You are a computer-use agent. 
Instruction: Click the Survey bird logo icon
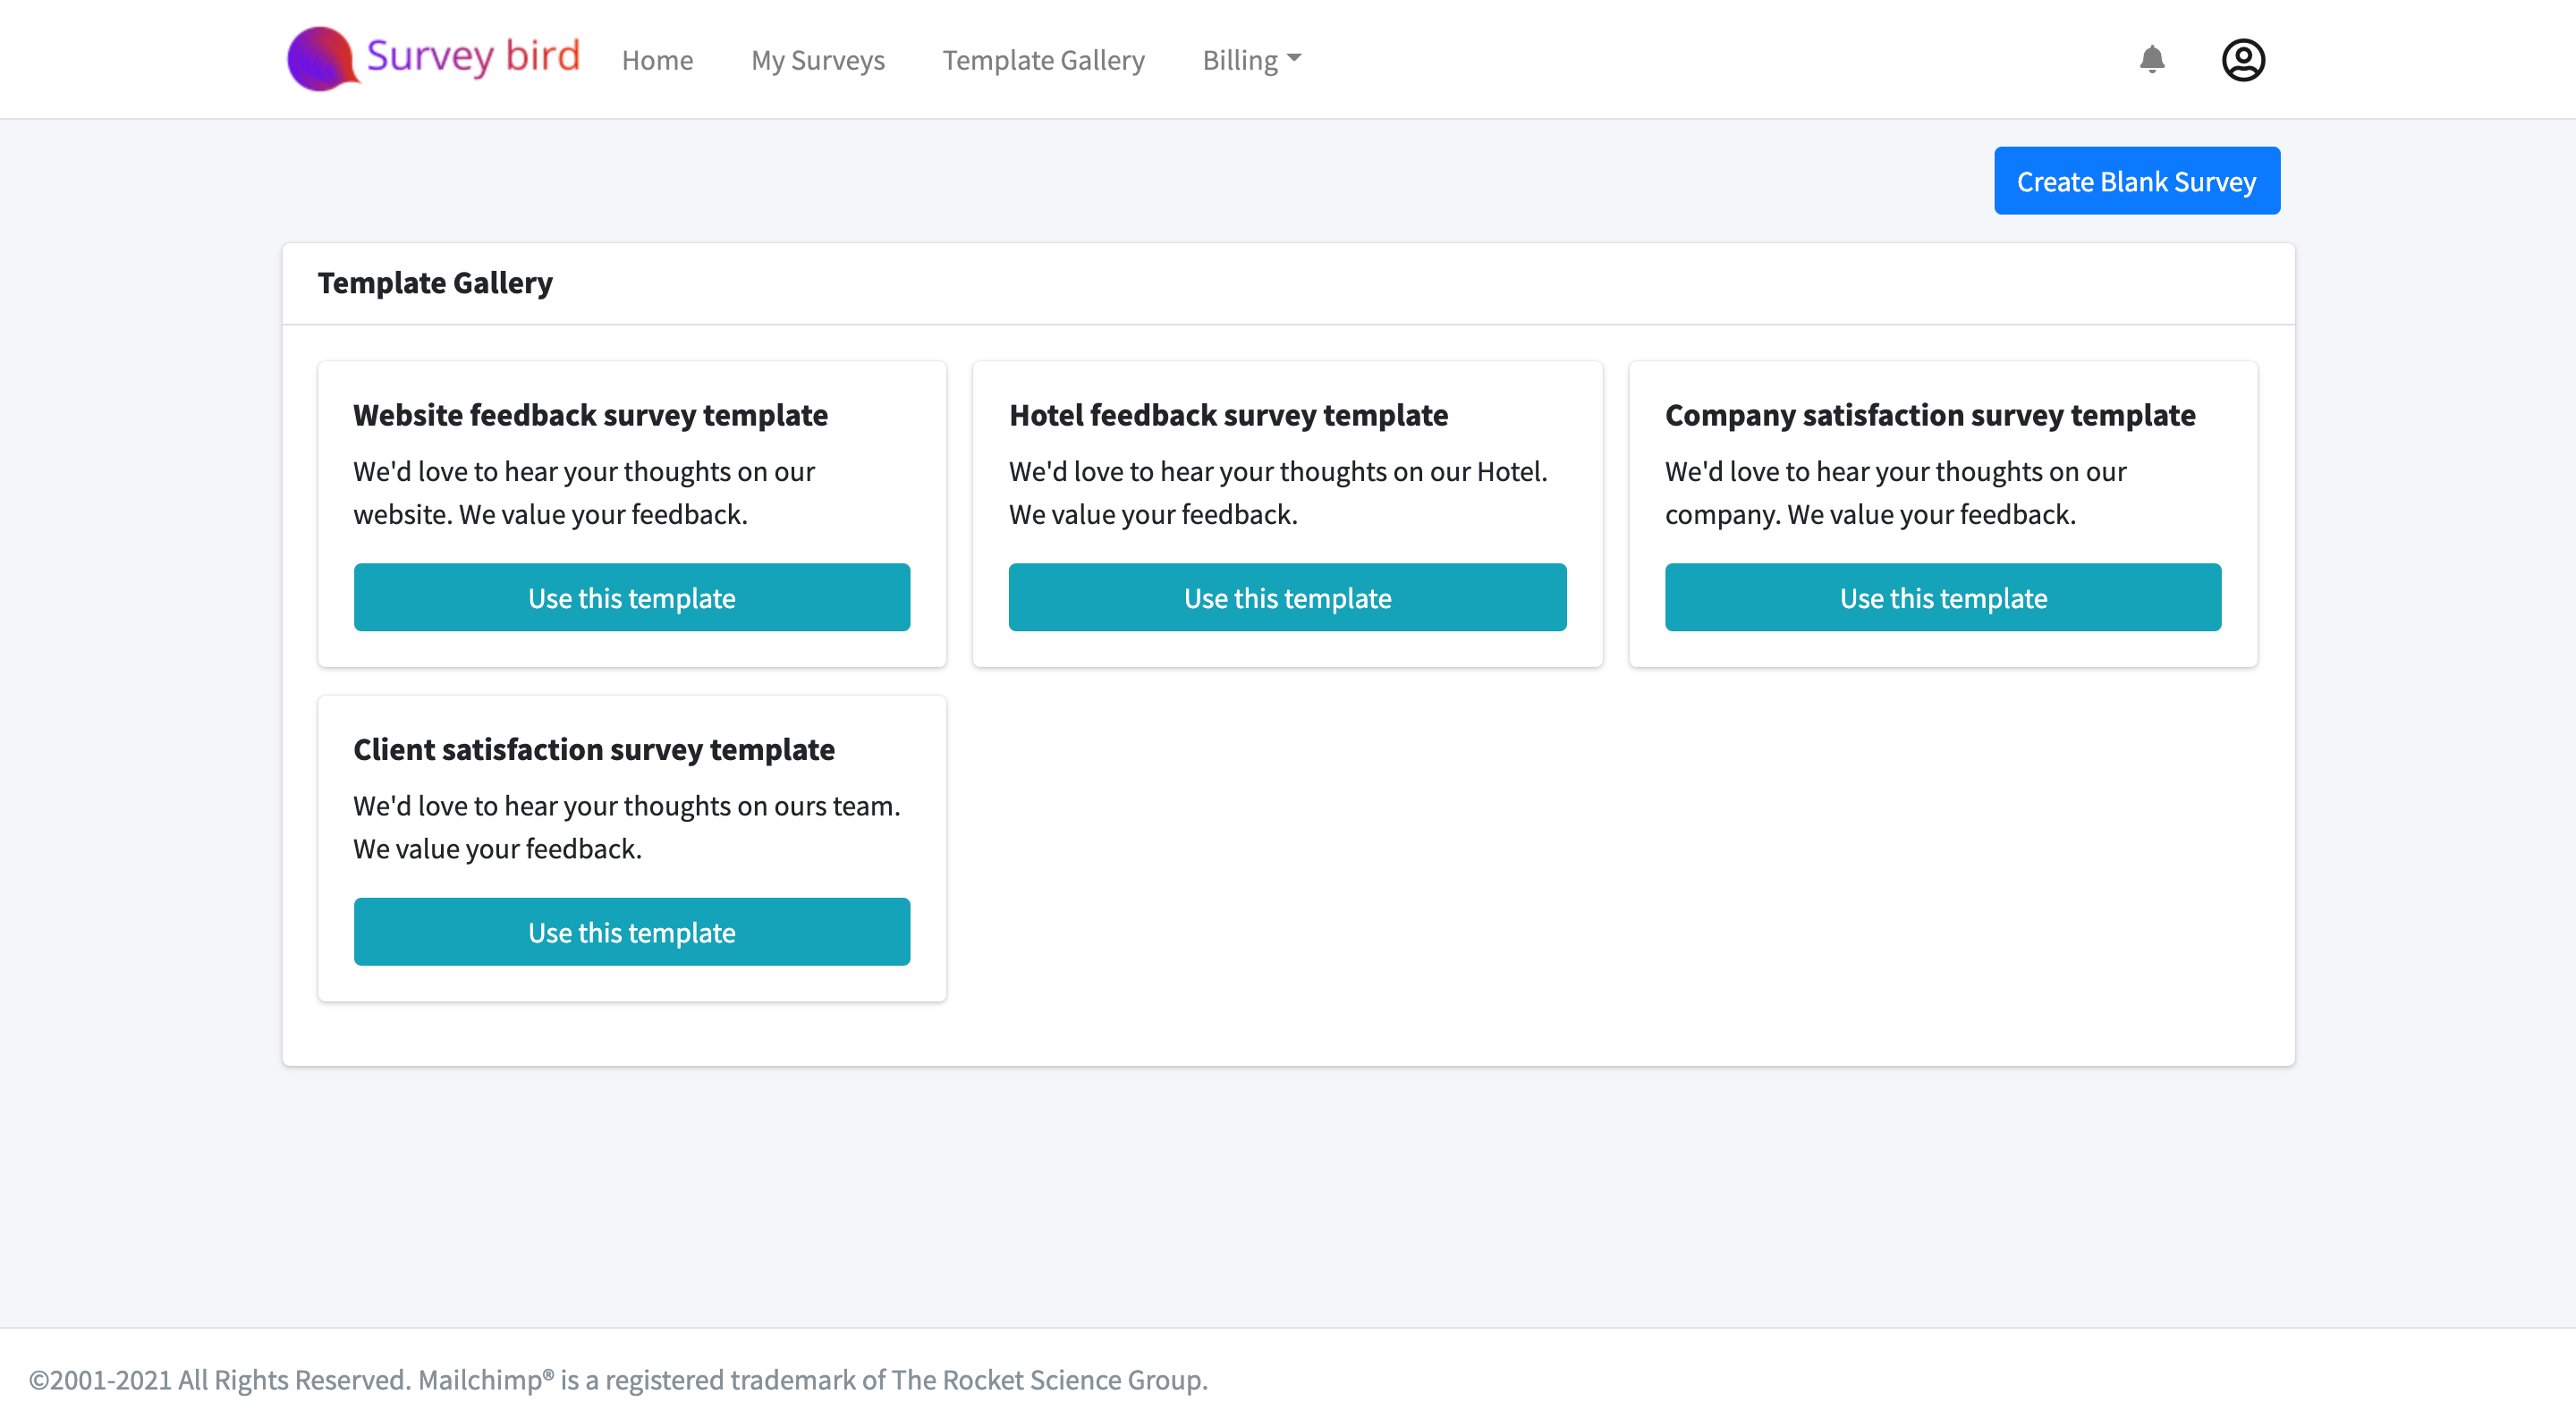(x=320, y=59)
